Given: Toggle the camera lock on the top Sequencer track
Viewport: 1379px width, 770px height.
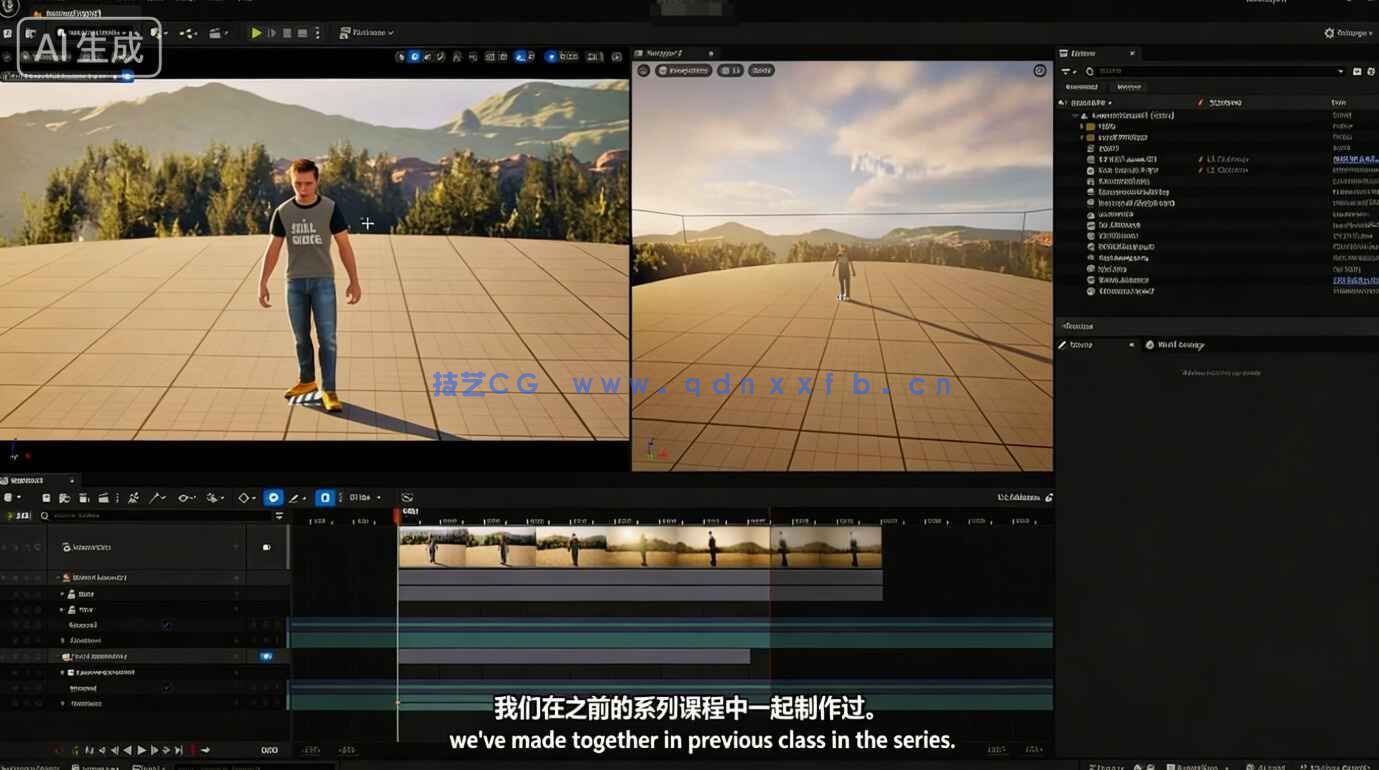Looking at the screenshot, I should (265, 547).
